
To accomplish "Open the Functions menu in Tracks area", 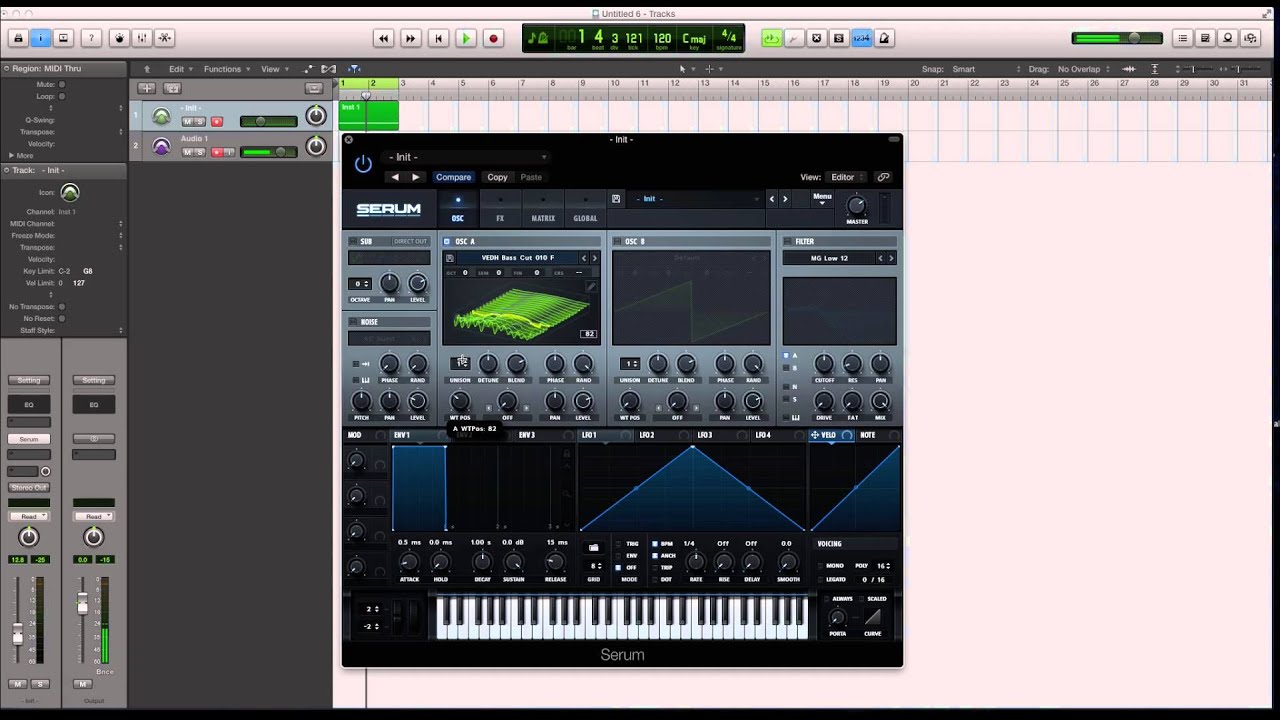I will 226,69.
